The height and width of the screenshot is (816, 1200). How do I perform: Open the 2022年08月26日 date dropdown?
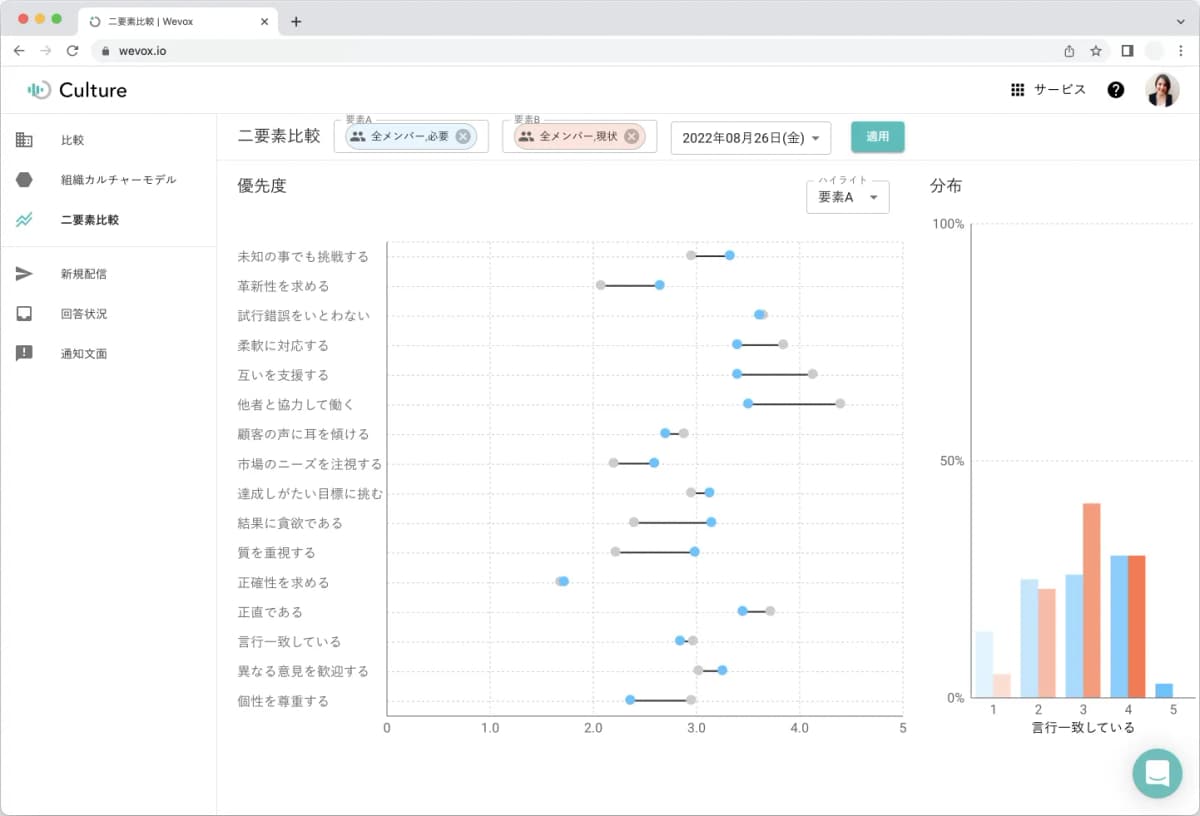(750, 138)
